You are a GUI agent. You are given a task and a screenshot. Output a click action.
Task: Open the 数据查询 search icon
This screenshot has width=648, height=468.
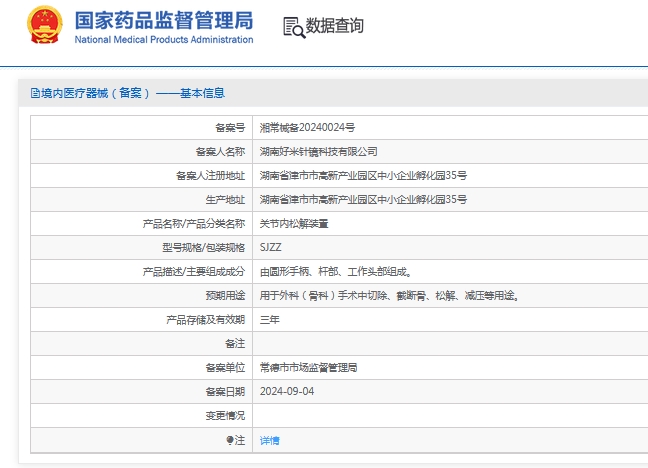point(294,27)
